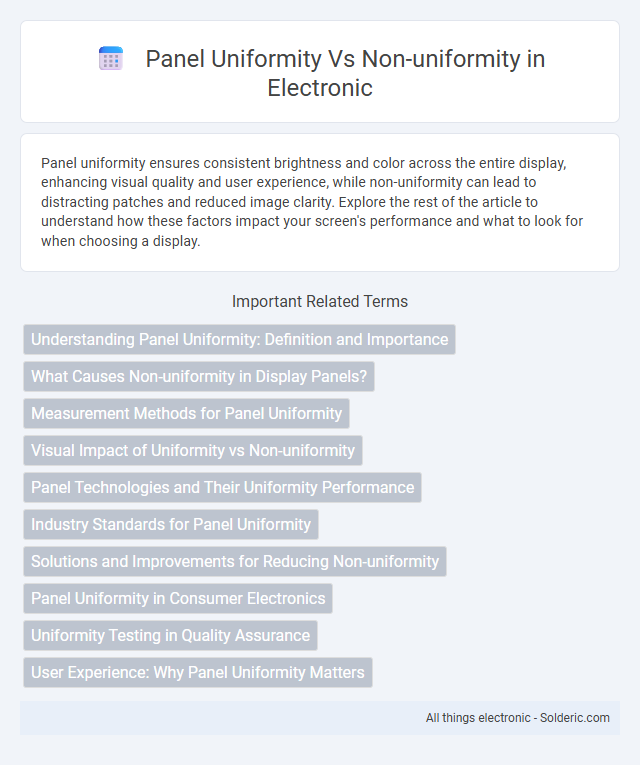Screen dimensions: 640x765
Task: Select 'Uniformity Testing in Quality Assurance' tag
Action: (x=170, y=635)
